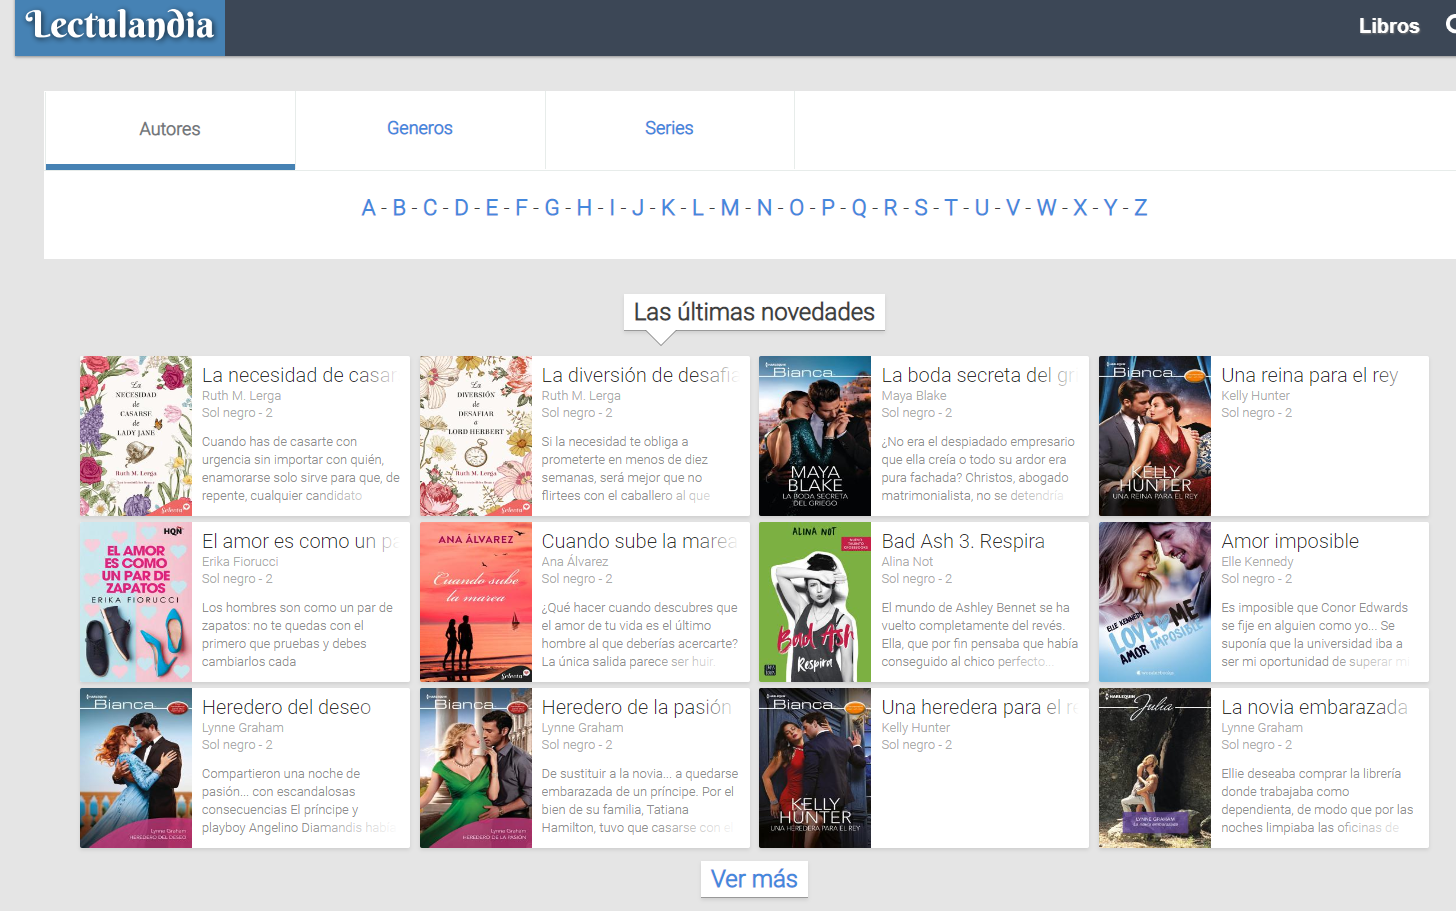The width and height of the screenshot is (1456, 911).
Task: Open author Ana Álvarez
Action: 575,562
